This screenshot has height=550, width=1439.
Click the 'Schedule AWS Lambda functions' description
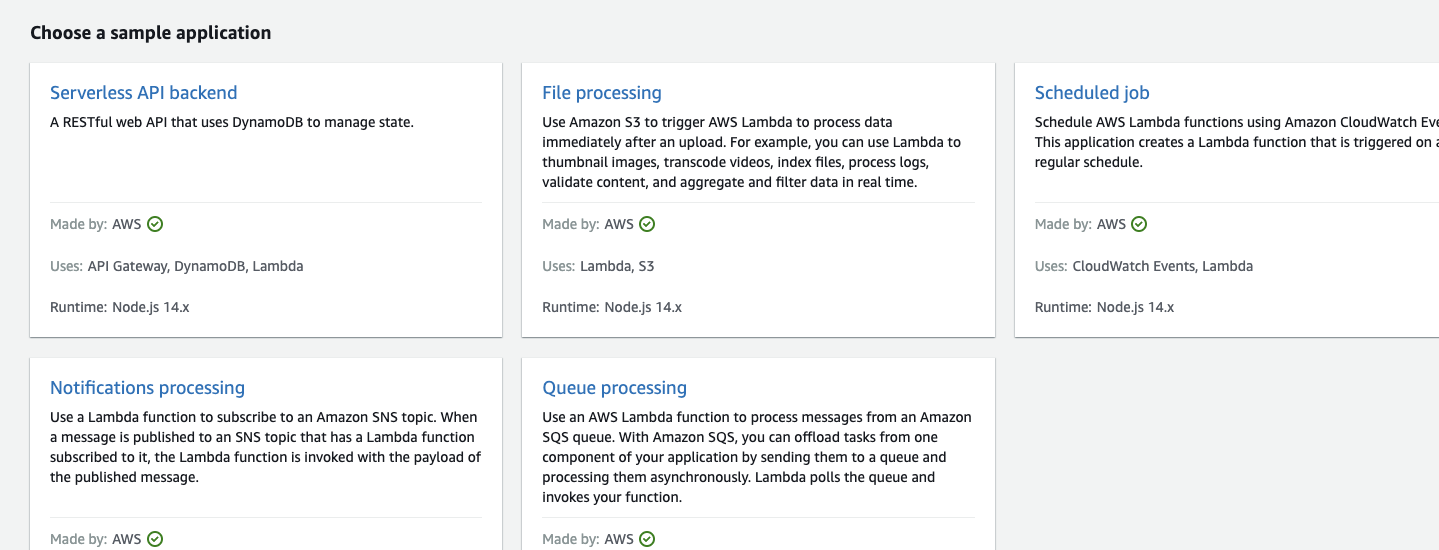pos(1237,142)
